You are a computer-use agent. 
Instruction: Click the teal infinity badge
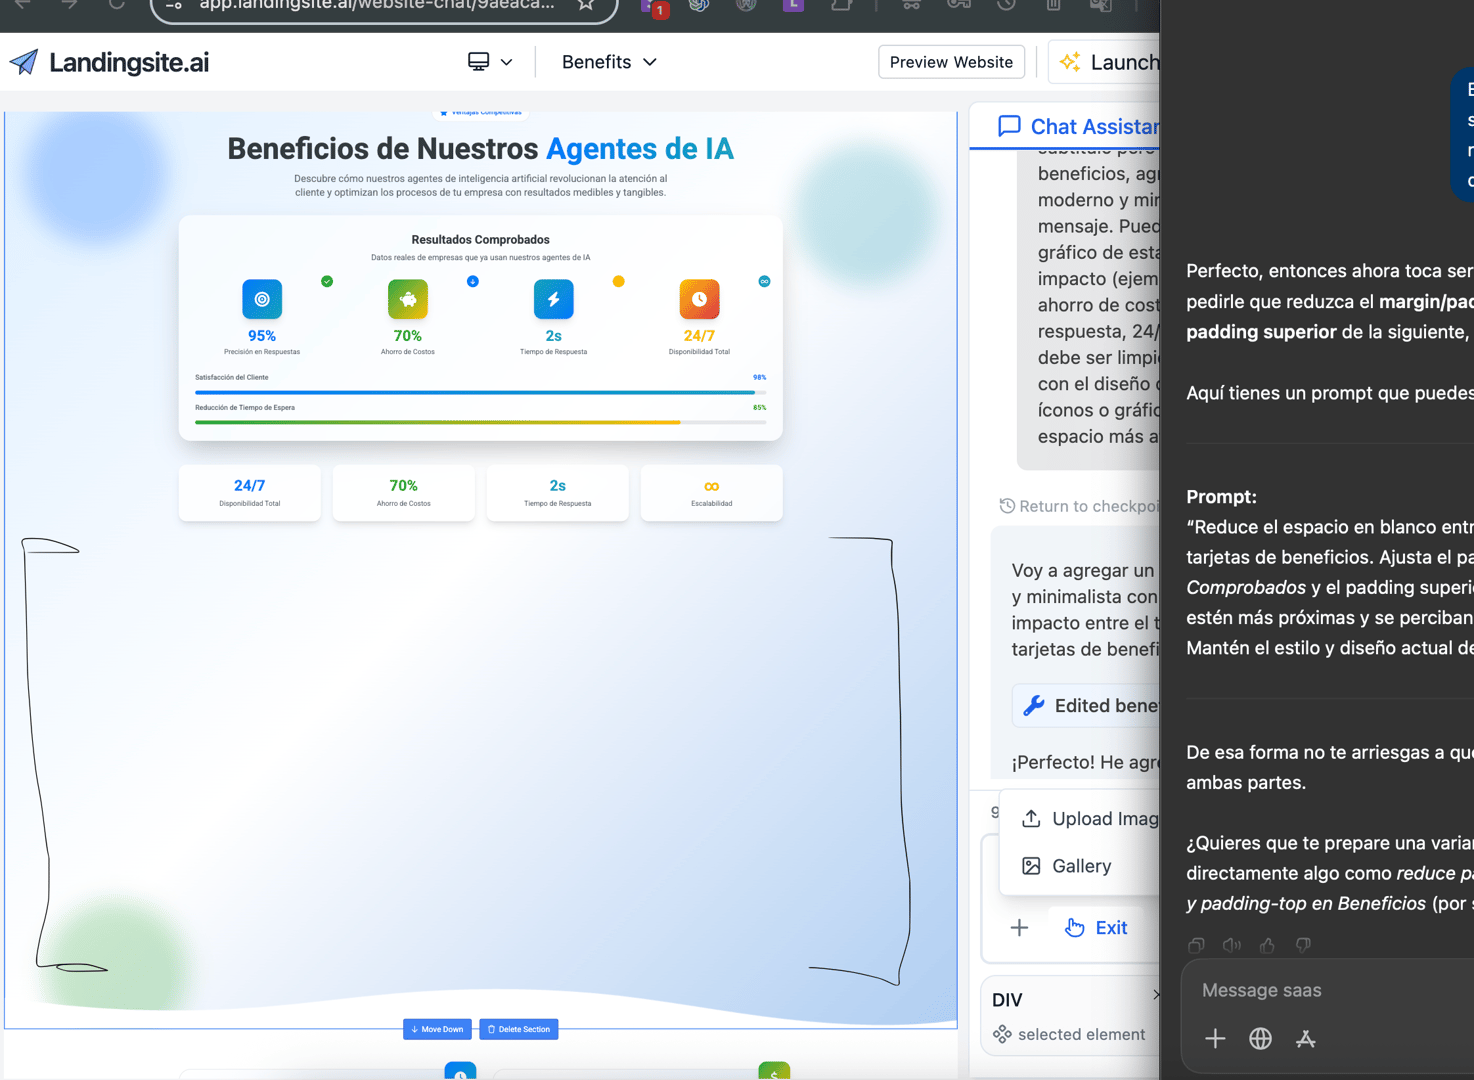[764, 281]
